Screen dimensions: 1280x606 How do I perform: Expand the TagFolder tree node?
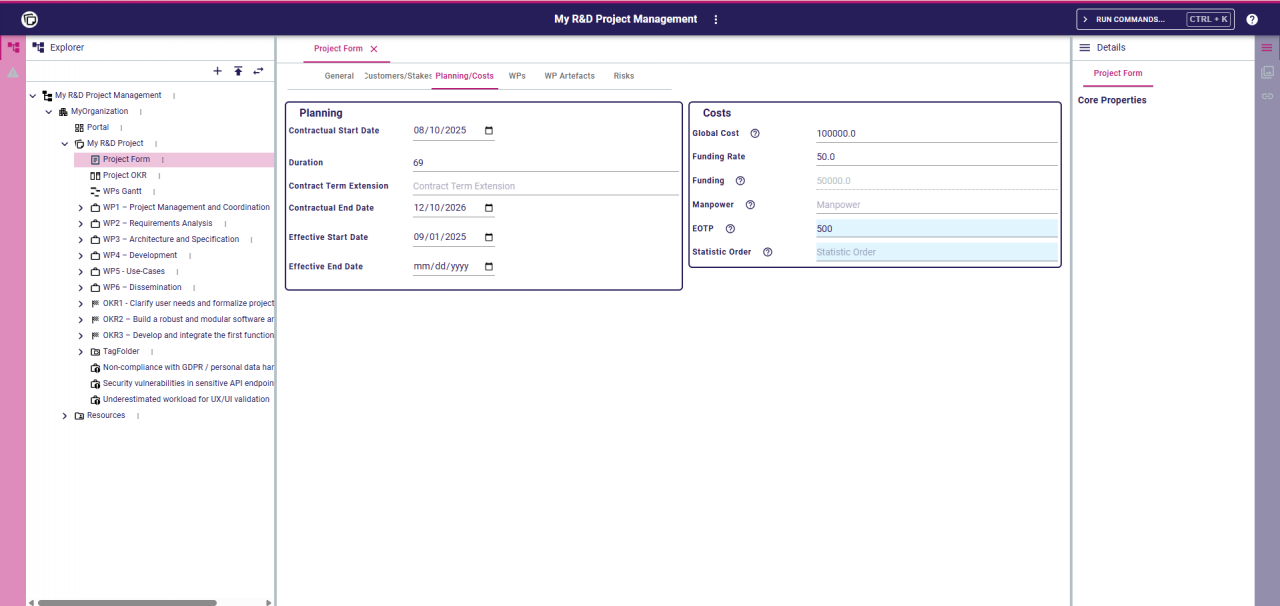[x=80, y=351]
